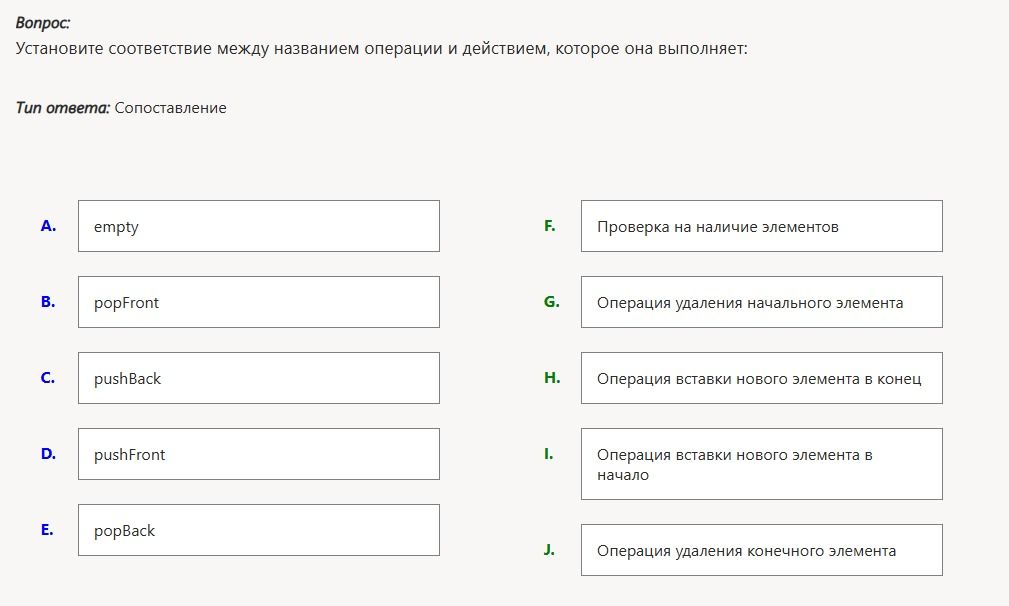The image size is (1009, 606).
Task: Click the blue letter E label
Action: [47, 529]
